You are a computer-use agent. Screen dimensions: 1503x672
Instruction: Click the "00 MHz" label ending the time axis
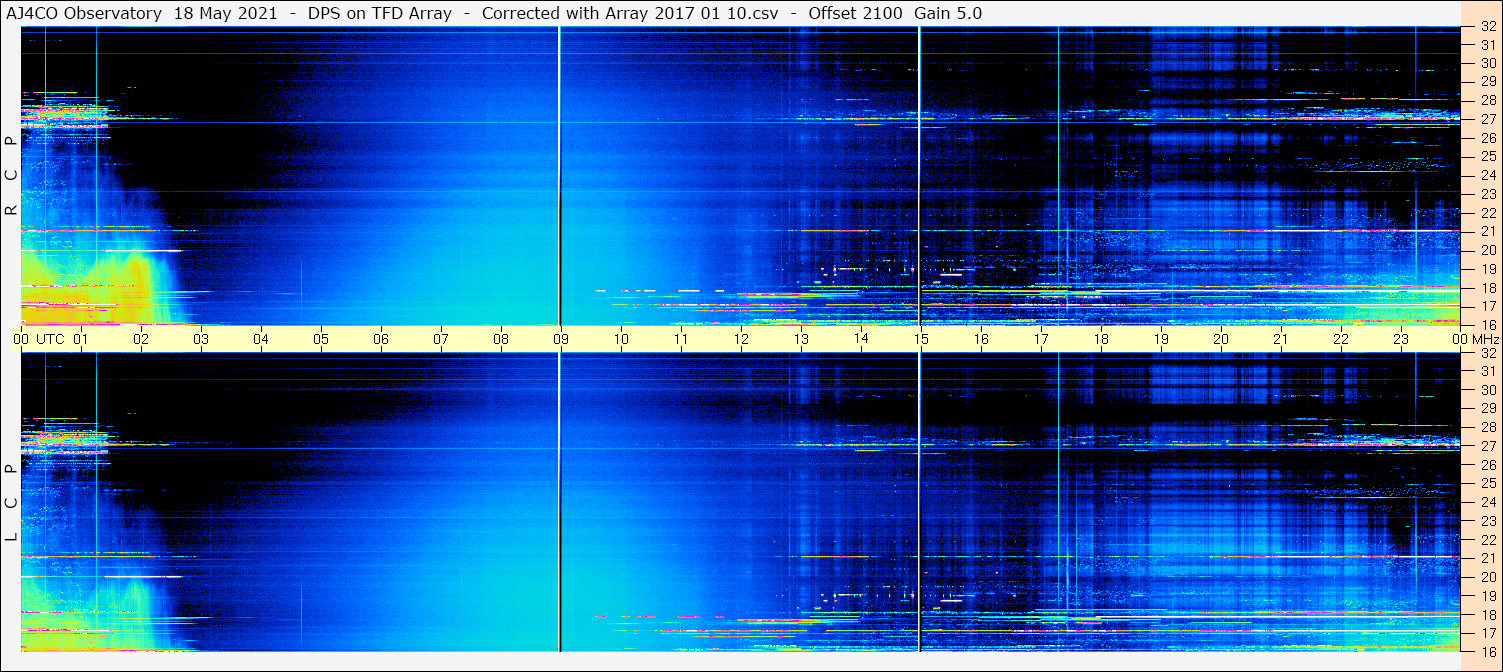coord(1476,339)
